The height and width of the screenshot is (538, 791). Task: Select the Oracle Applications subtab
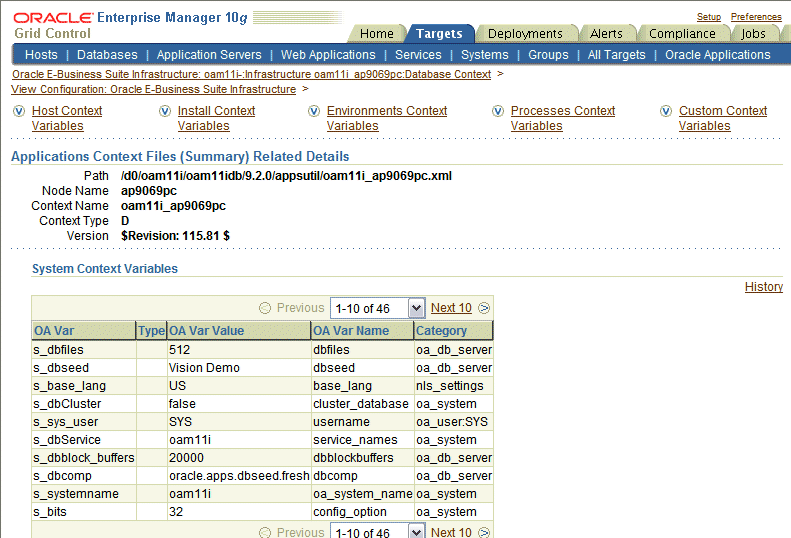point(717,55)
